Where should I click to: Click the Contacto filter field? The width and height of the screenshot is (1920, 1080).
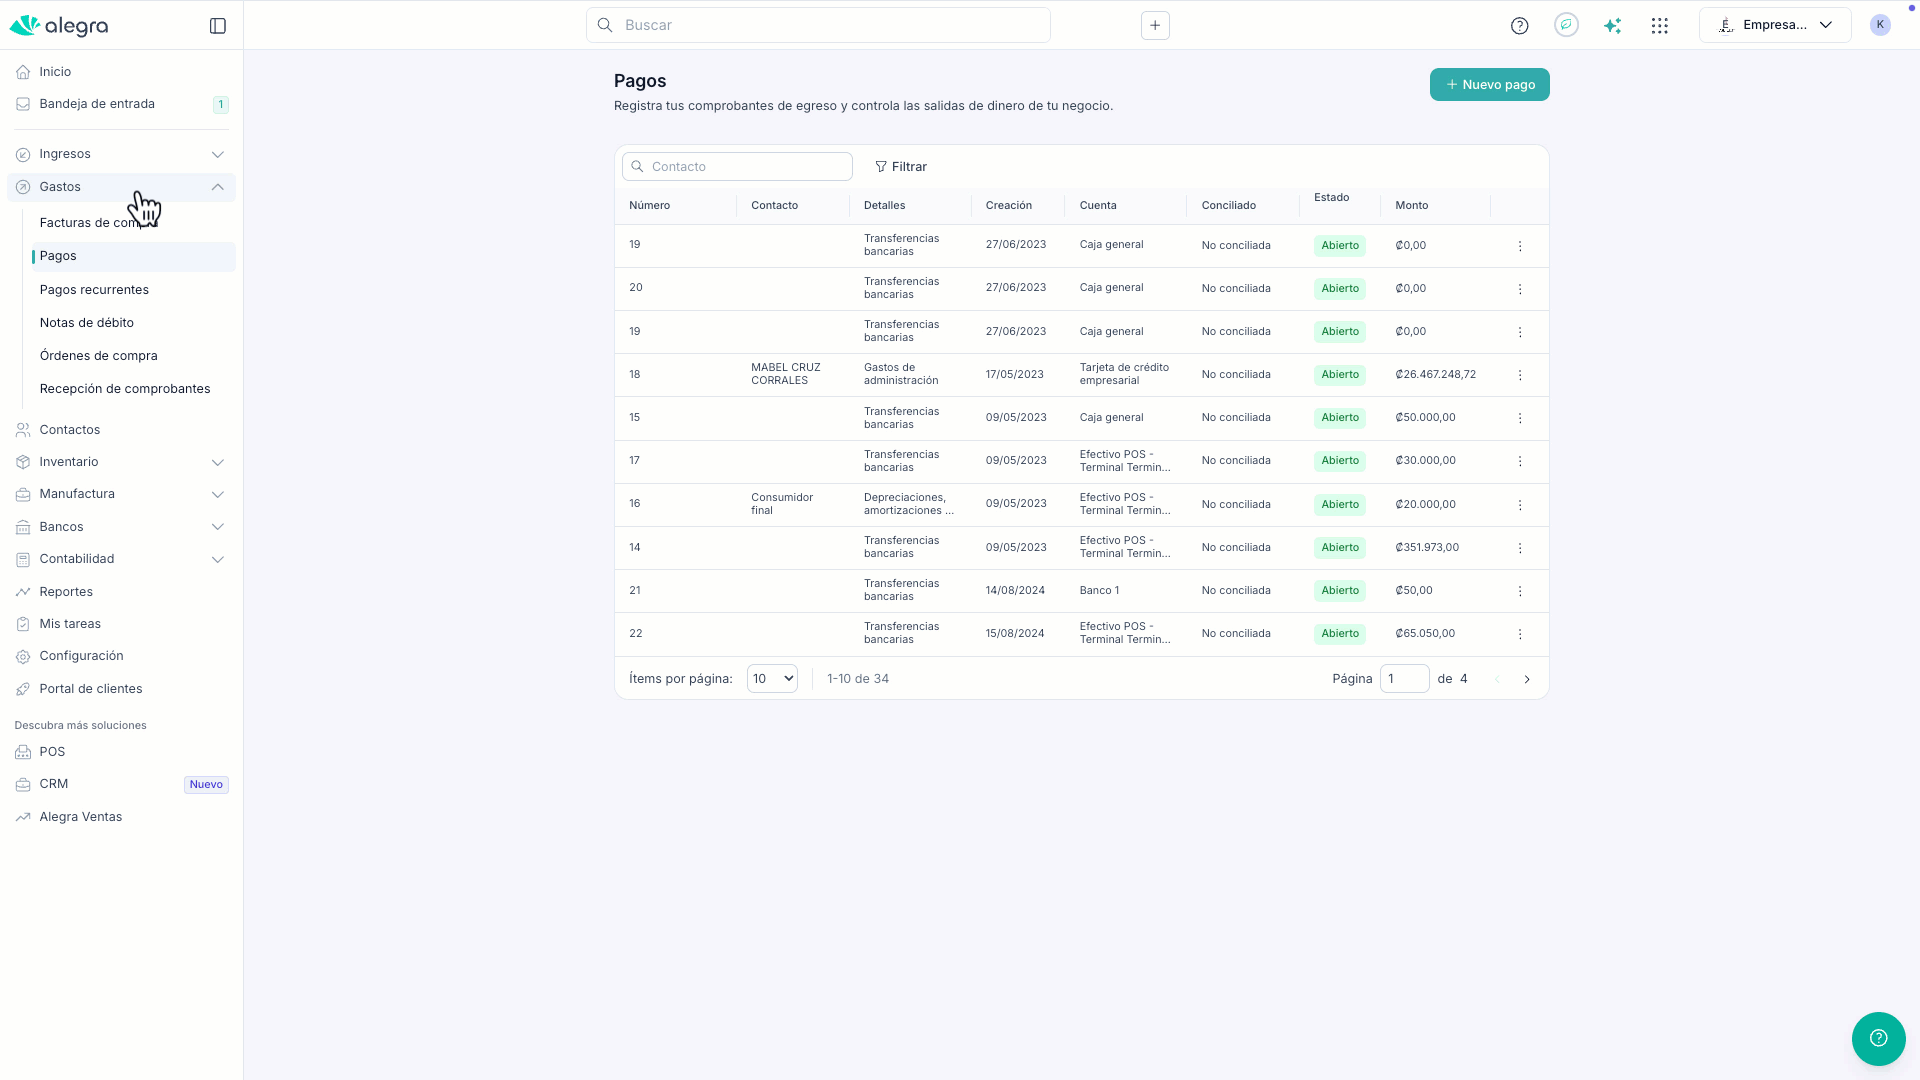[737, 167]
